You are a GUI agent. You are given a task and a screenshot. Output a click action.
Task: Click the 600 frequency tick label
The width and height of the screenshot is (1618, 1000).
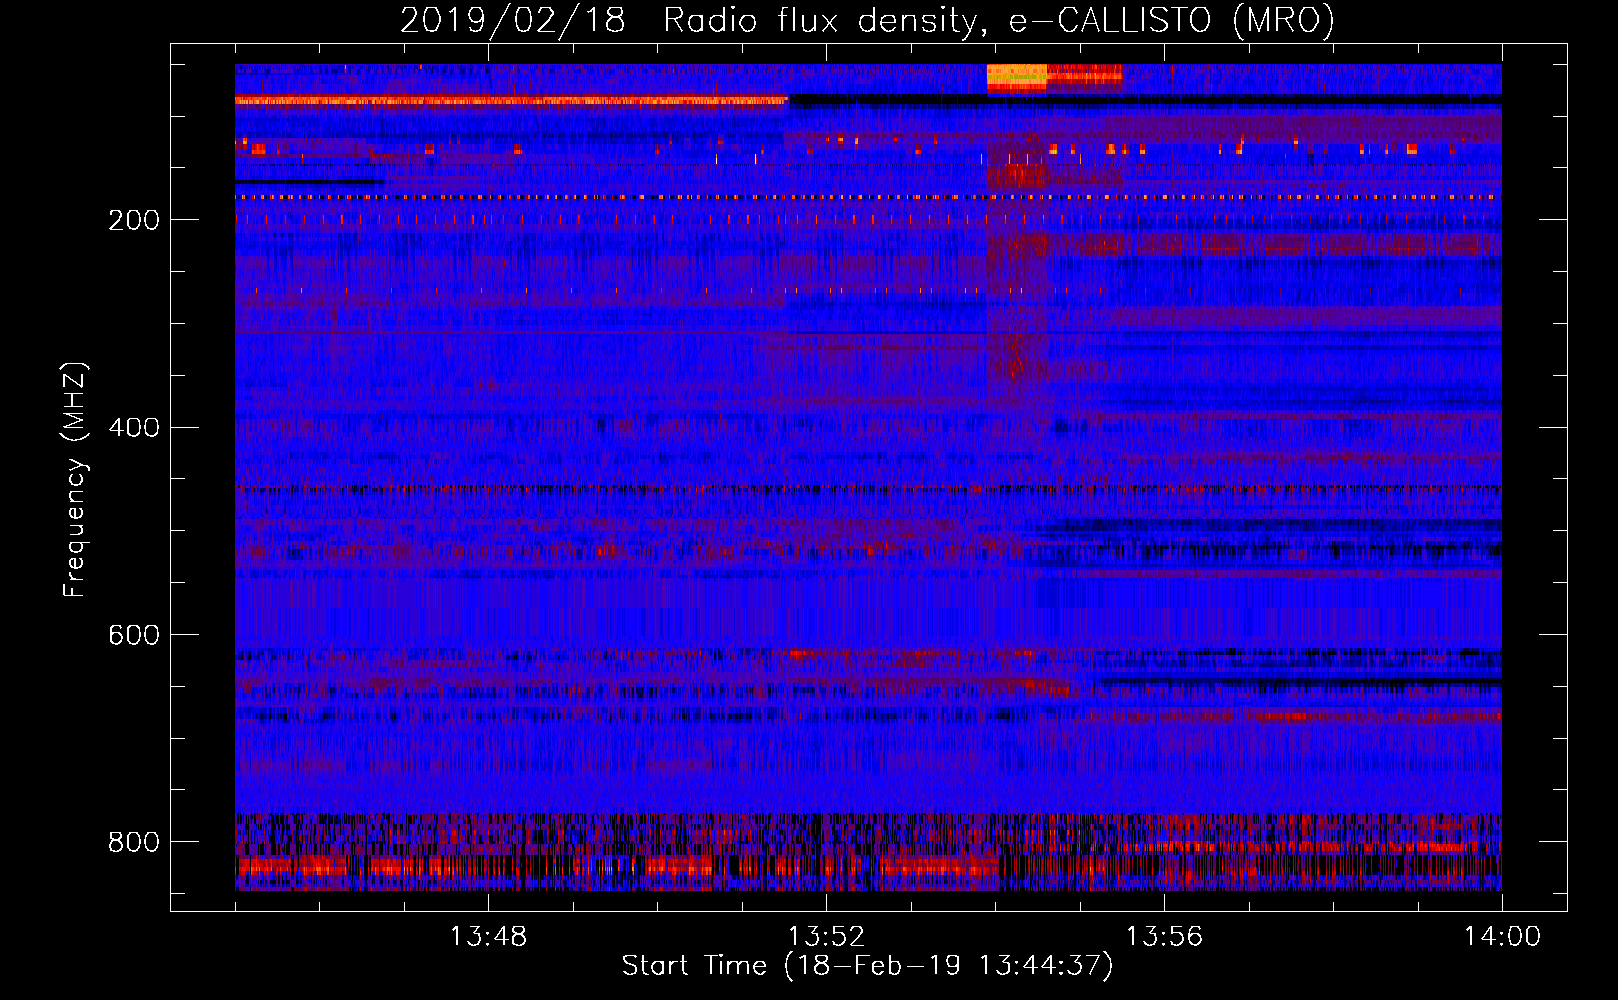[x=134, y=635]
